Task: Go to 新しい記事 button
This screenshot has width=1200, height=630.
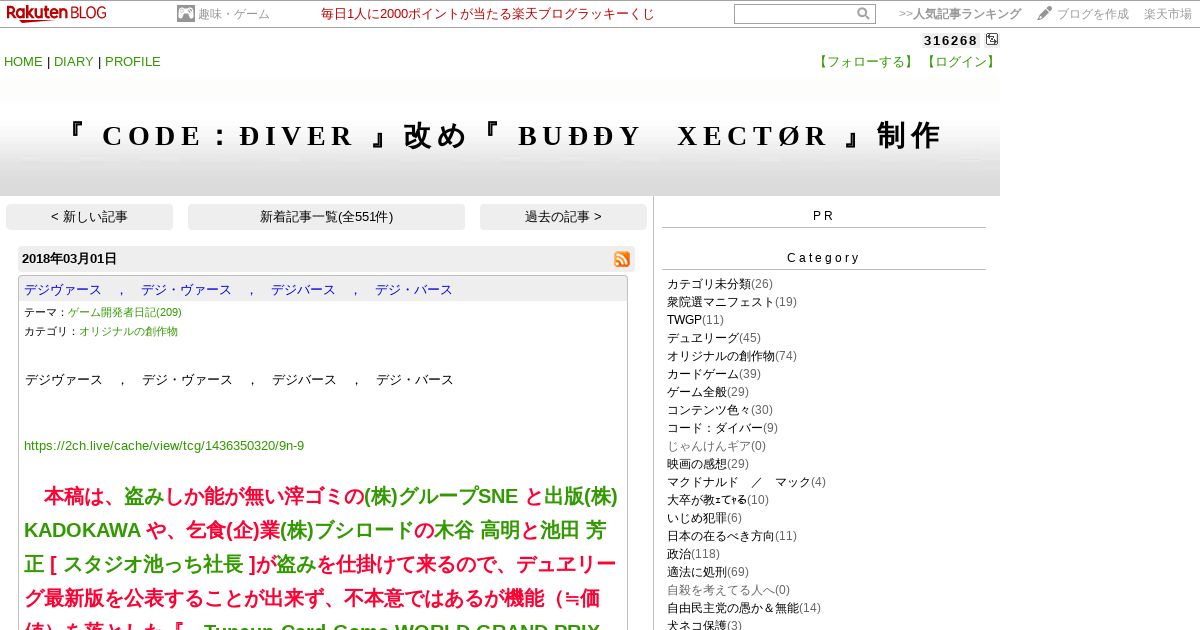Action: point(89,217)
